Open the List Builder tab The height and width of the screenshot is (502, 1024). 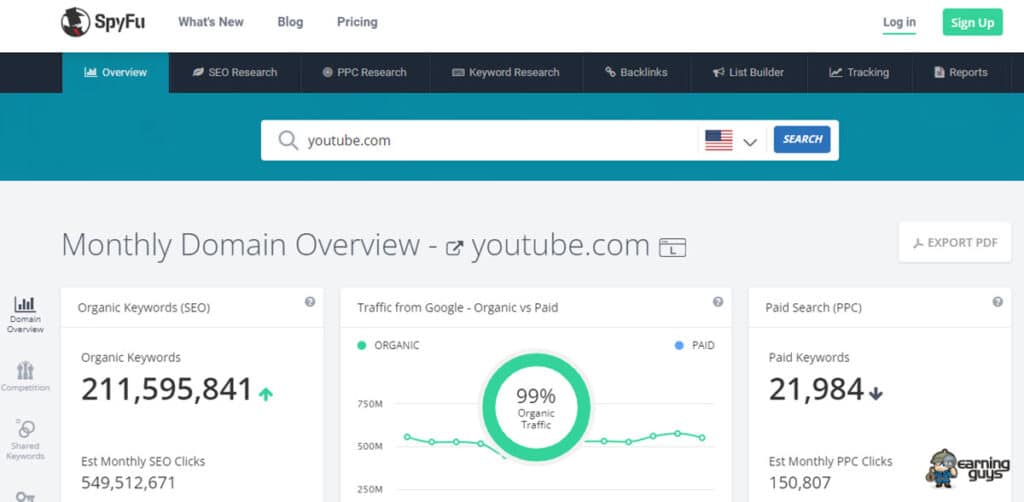(748, 72)
